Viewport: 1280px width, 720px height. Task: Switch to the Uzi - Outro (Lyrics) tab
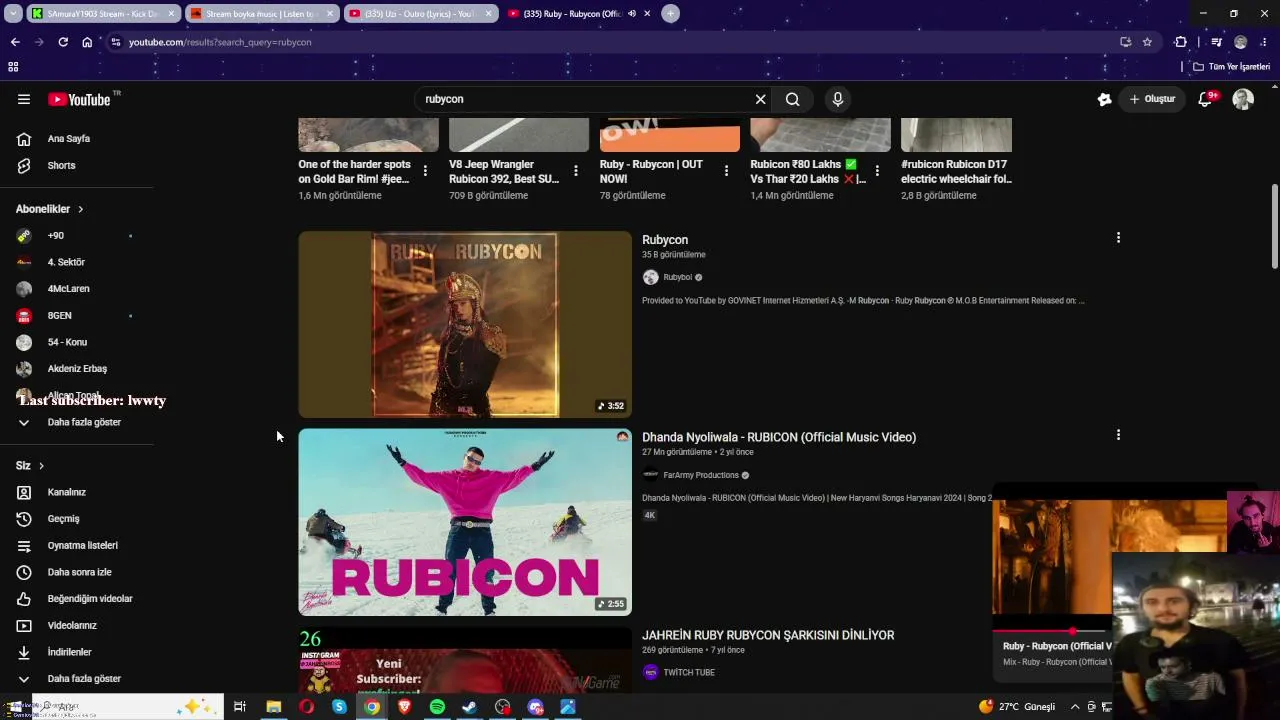(419, 14)
